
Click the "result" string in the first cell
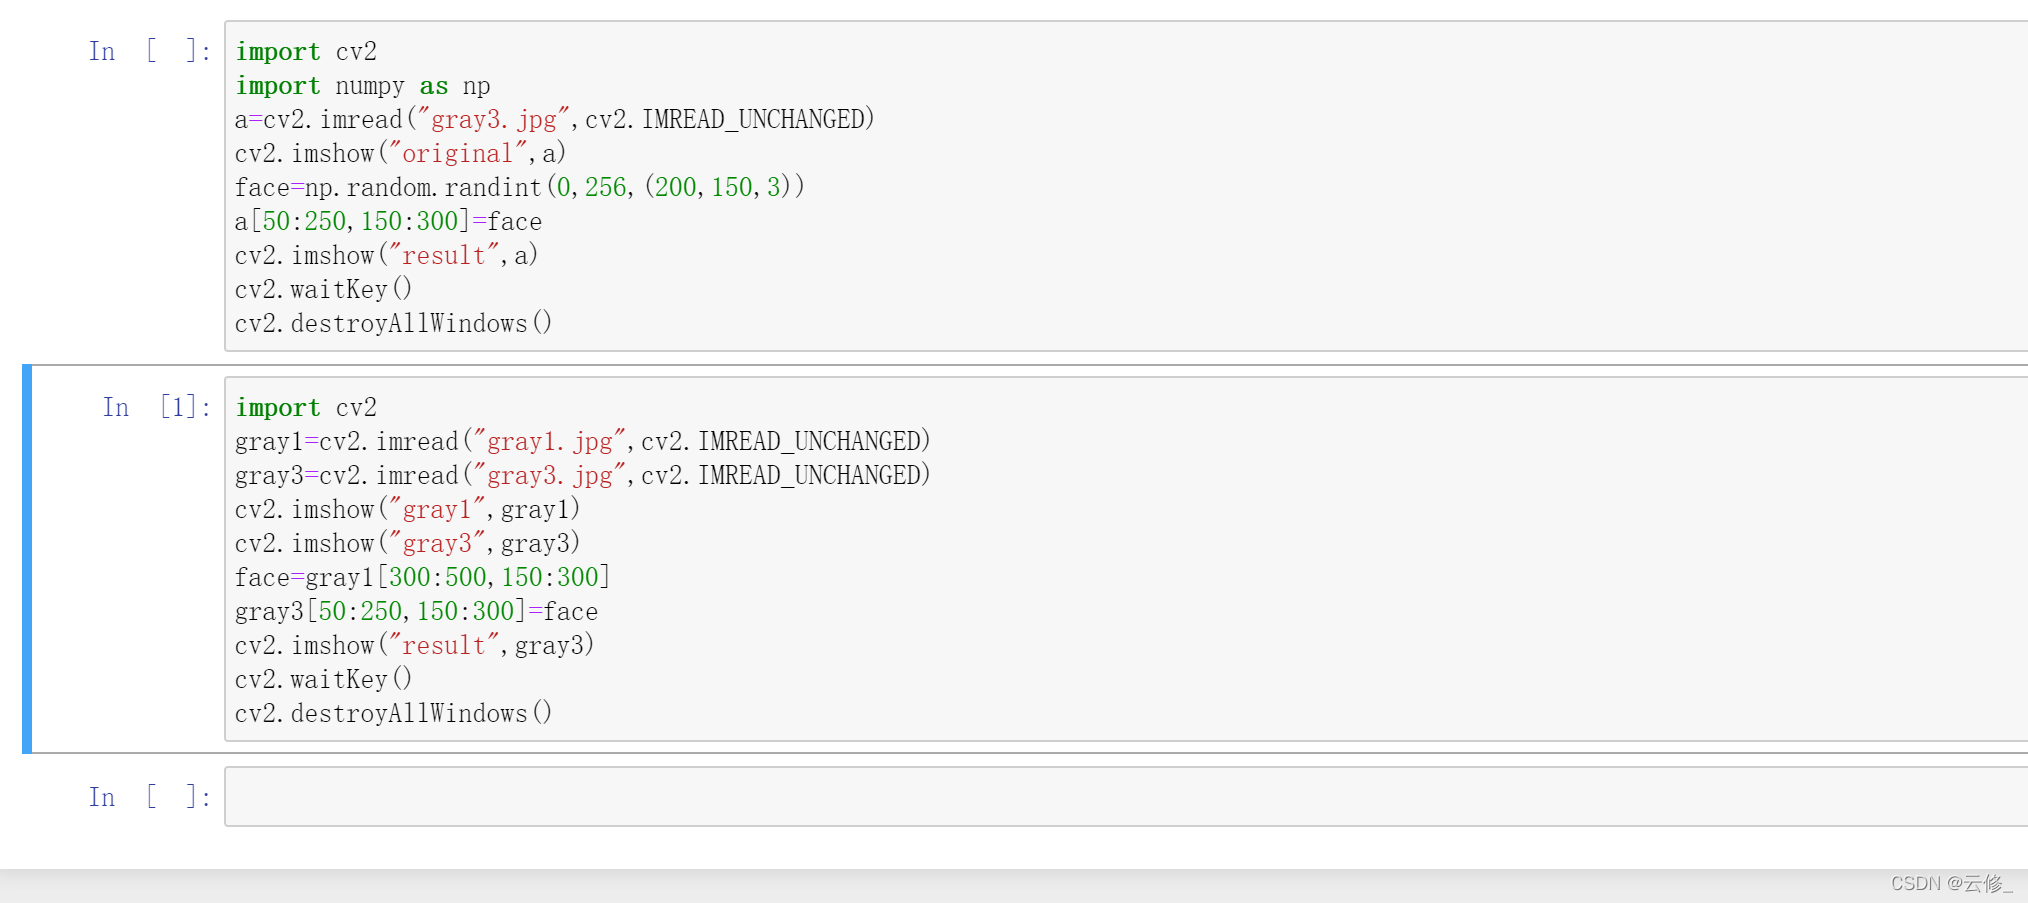tap(443, 256)
